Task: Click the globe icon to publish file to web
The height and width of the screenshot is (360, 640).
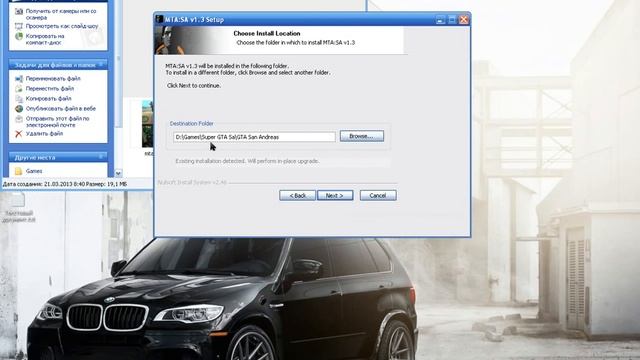Action: coord(19,109)
